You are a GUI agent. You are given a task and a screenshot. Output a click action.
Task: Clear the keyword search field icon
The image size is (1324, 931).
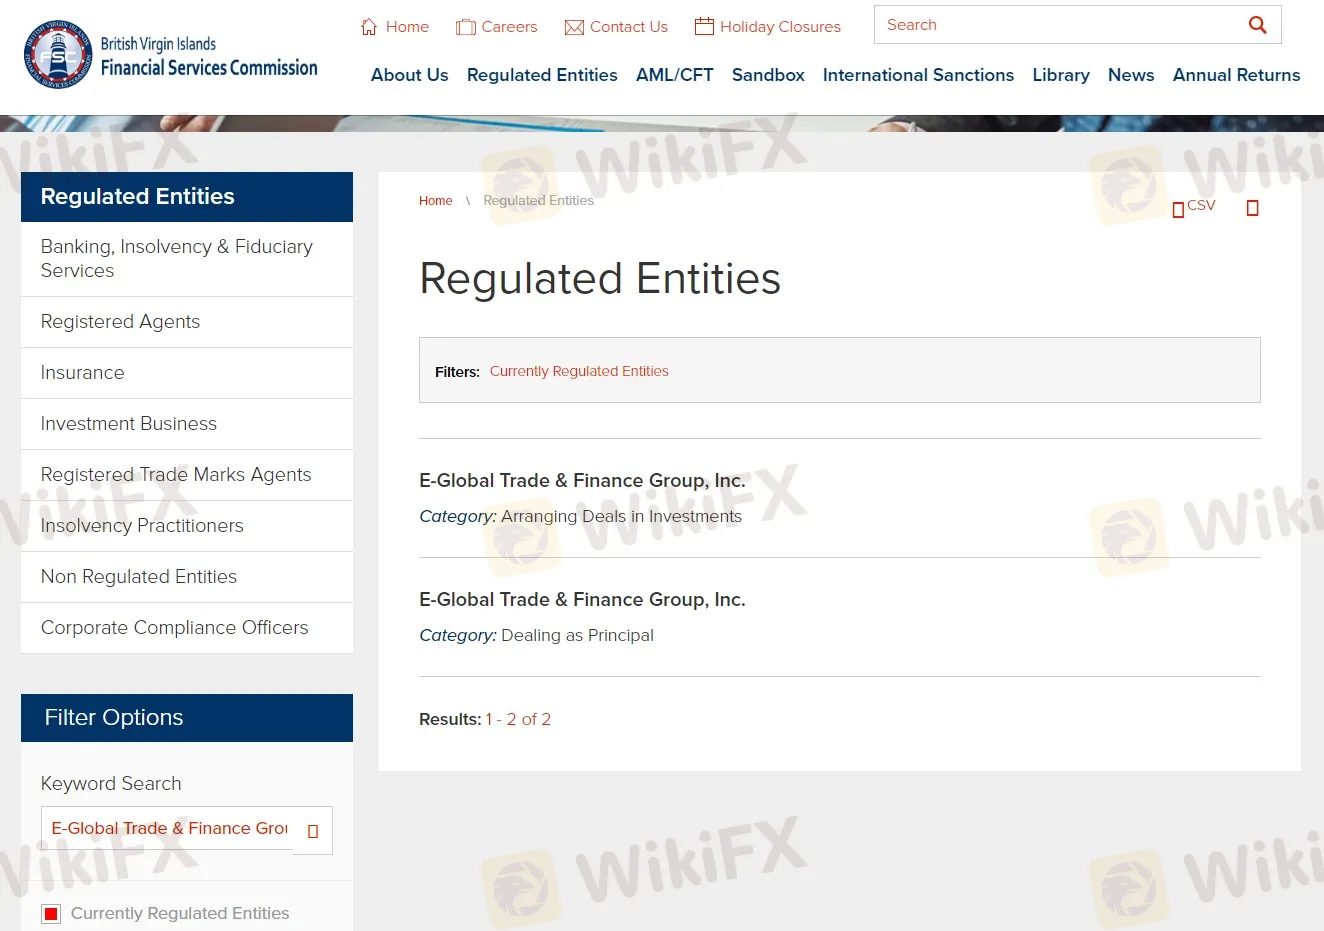pos(313,831)
